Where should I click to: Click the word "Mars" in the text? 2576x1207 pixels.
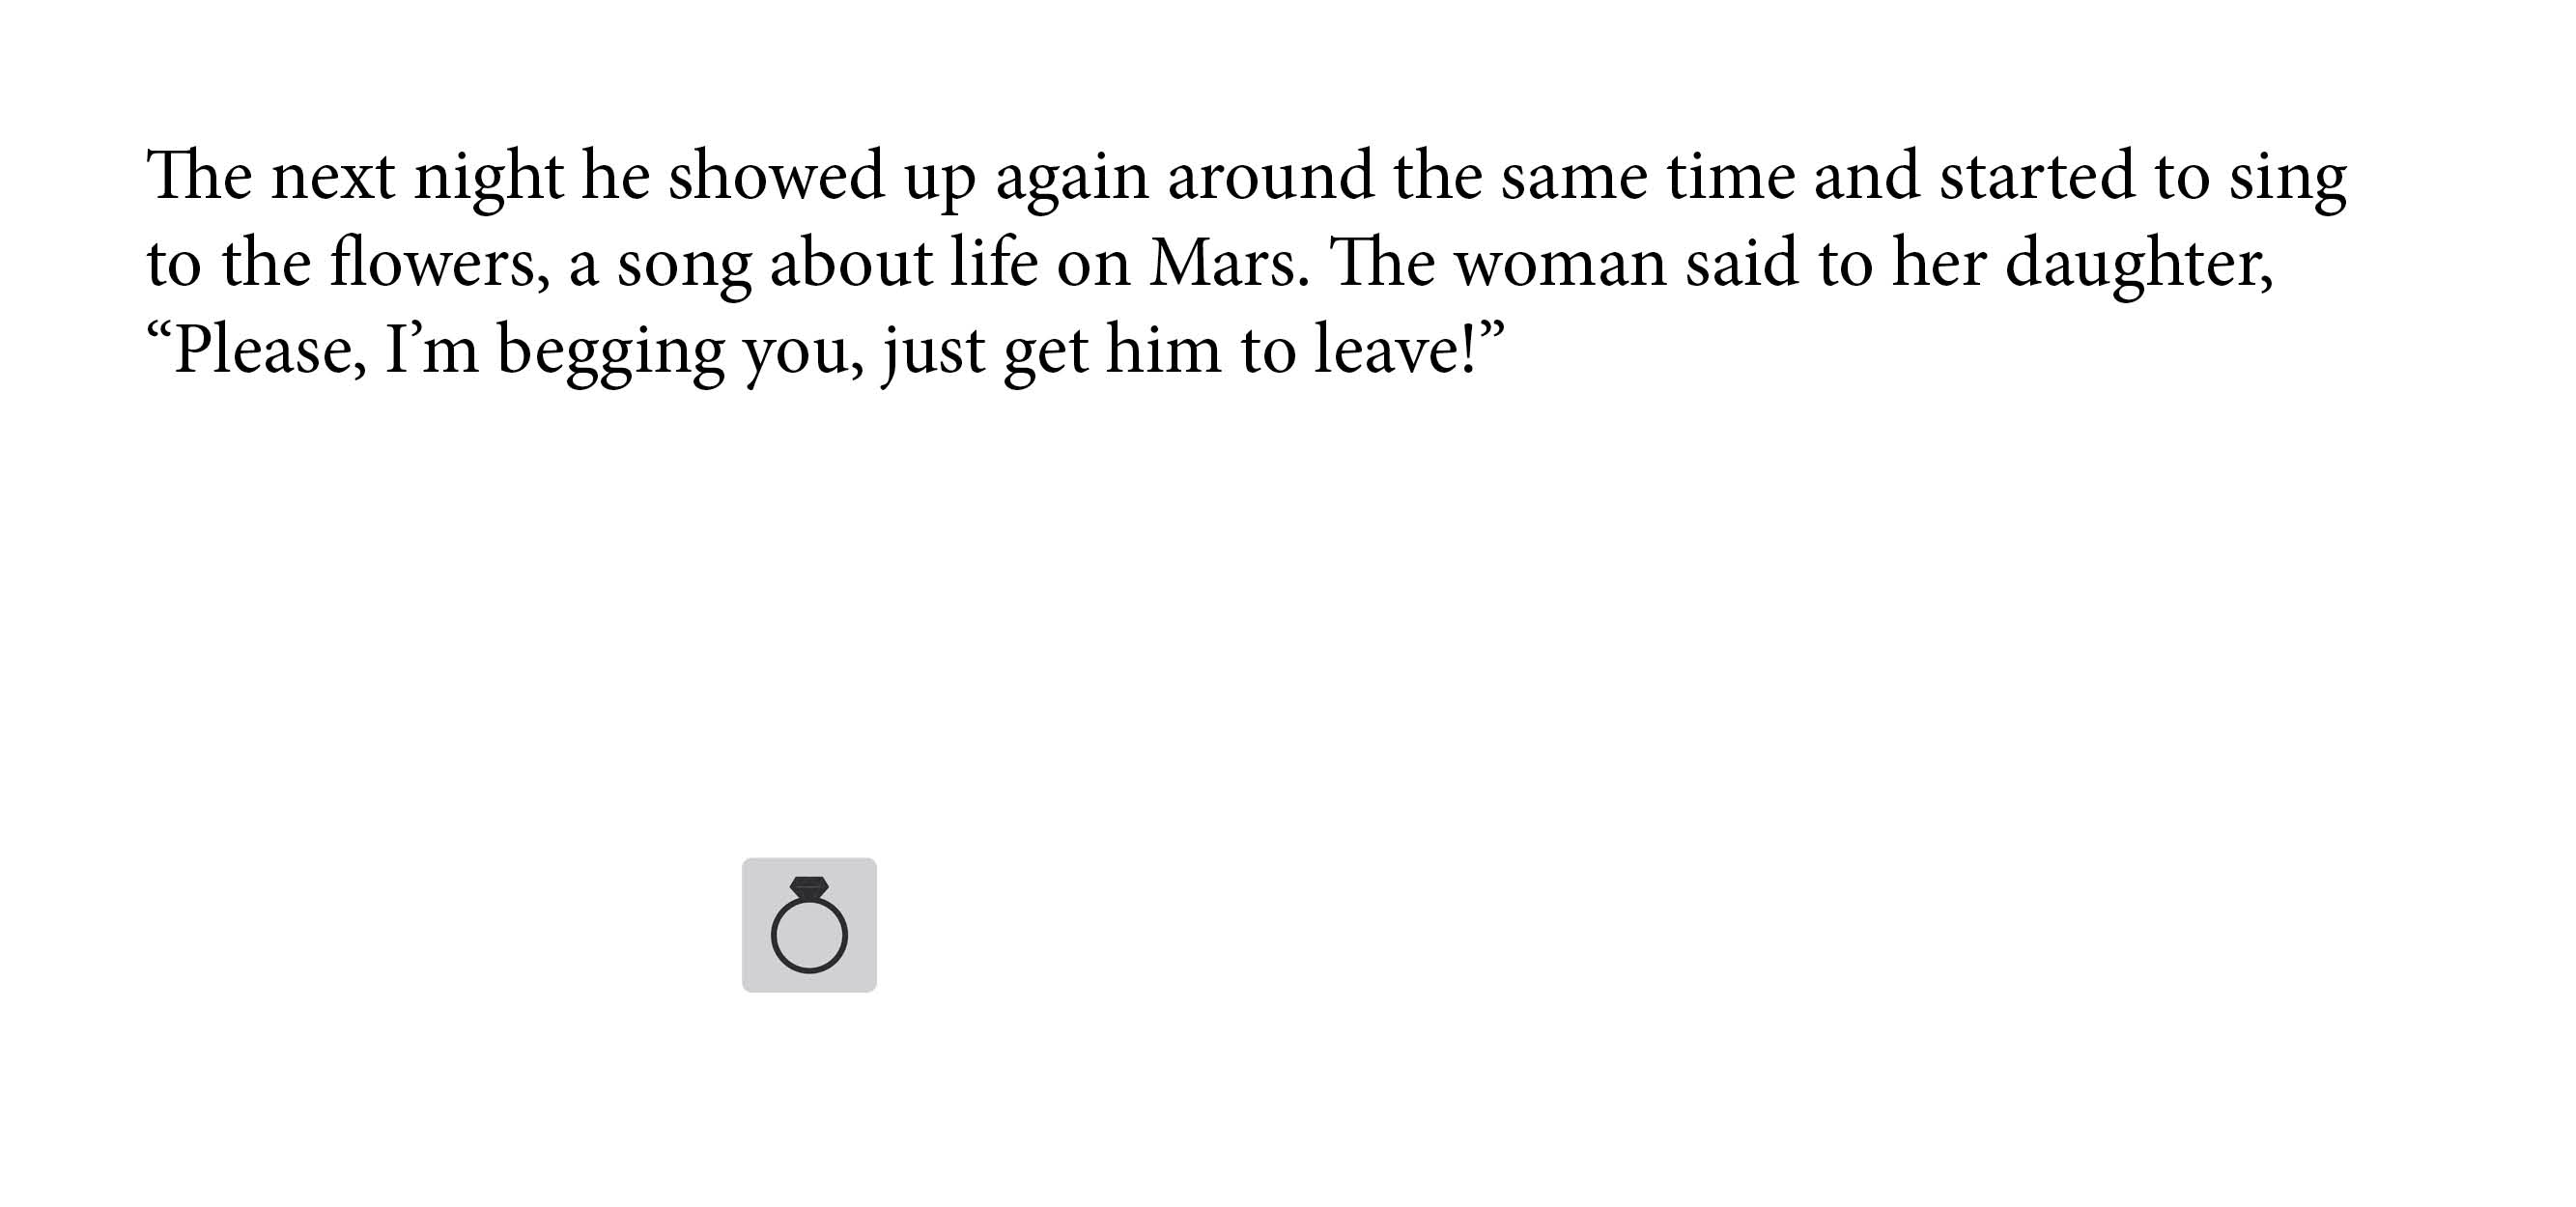[1226, 264]
